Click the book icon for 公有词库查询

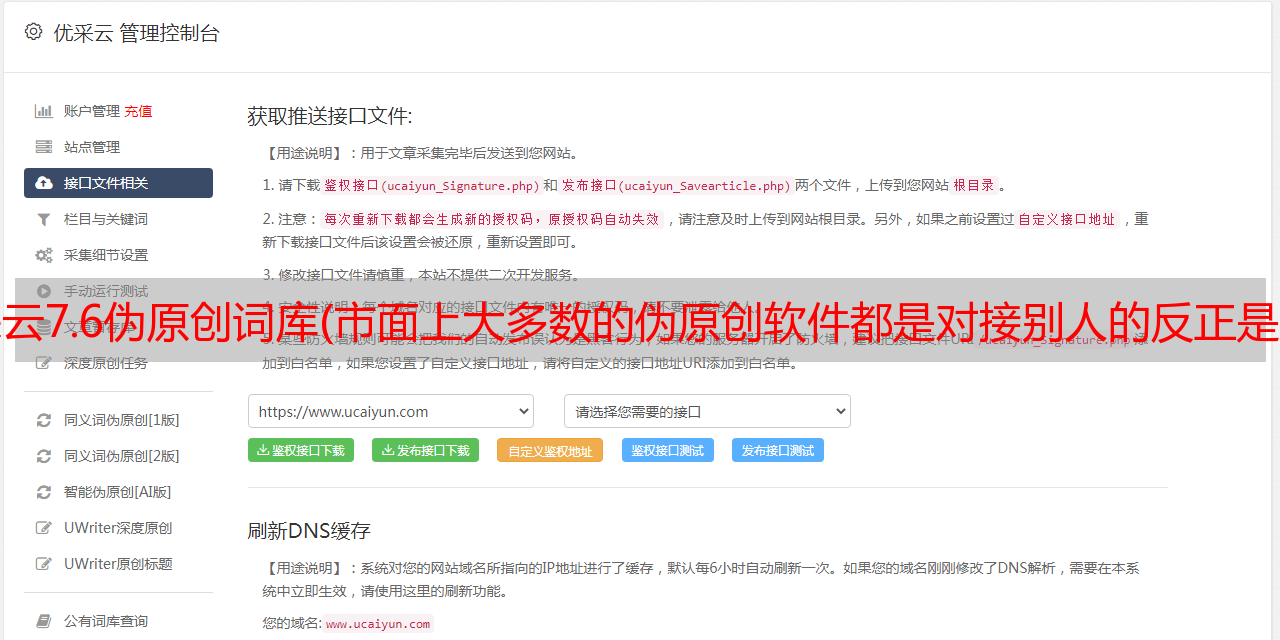44,621
